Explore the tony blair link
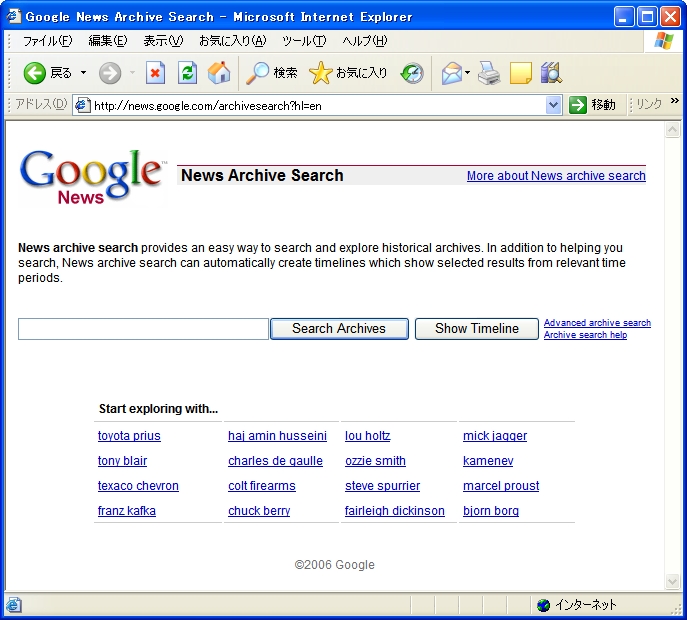This screenshot has height=620, width=687. point(122,461)
